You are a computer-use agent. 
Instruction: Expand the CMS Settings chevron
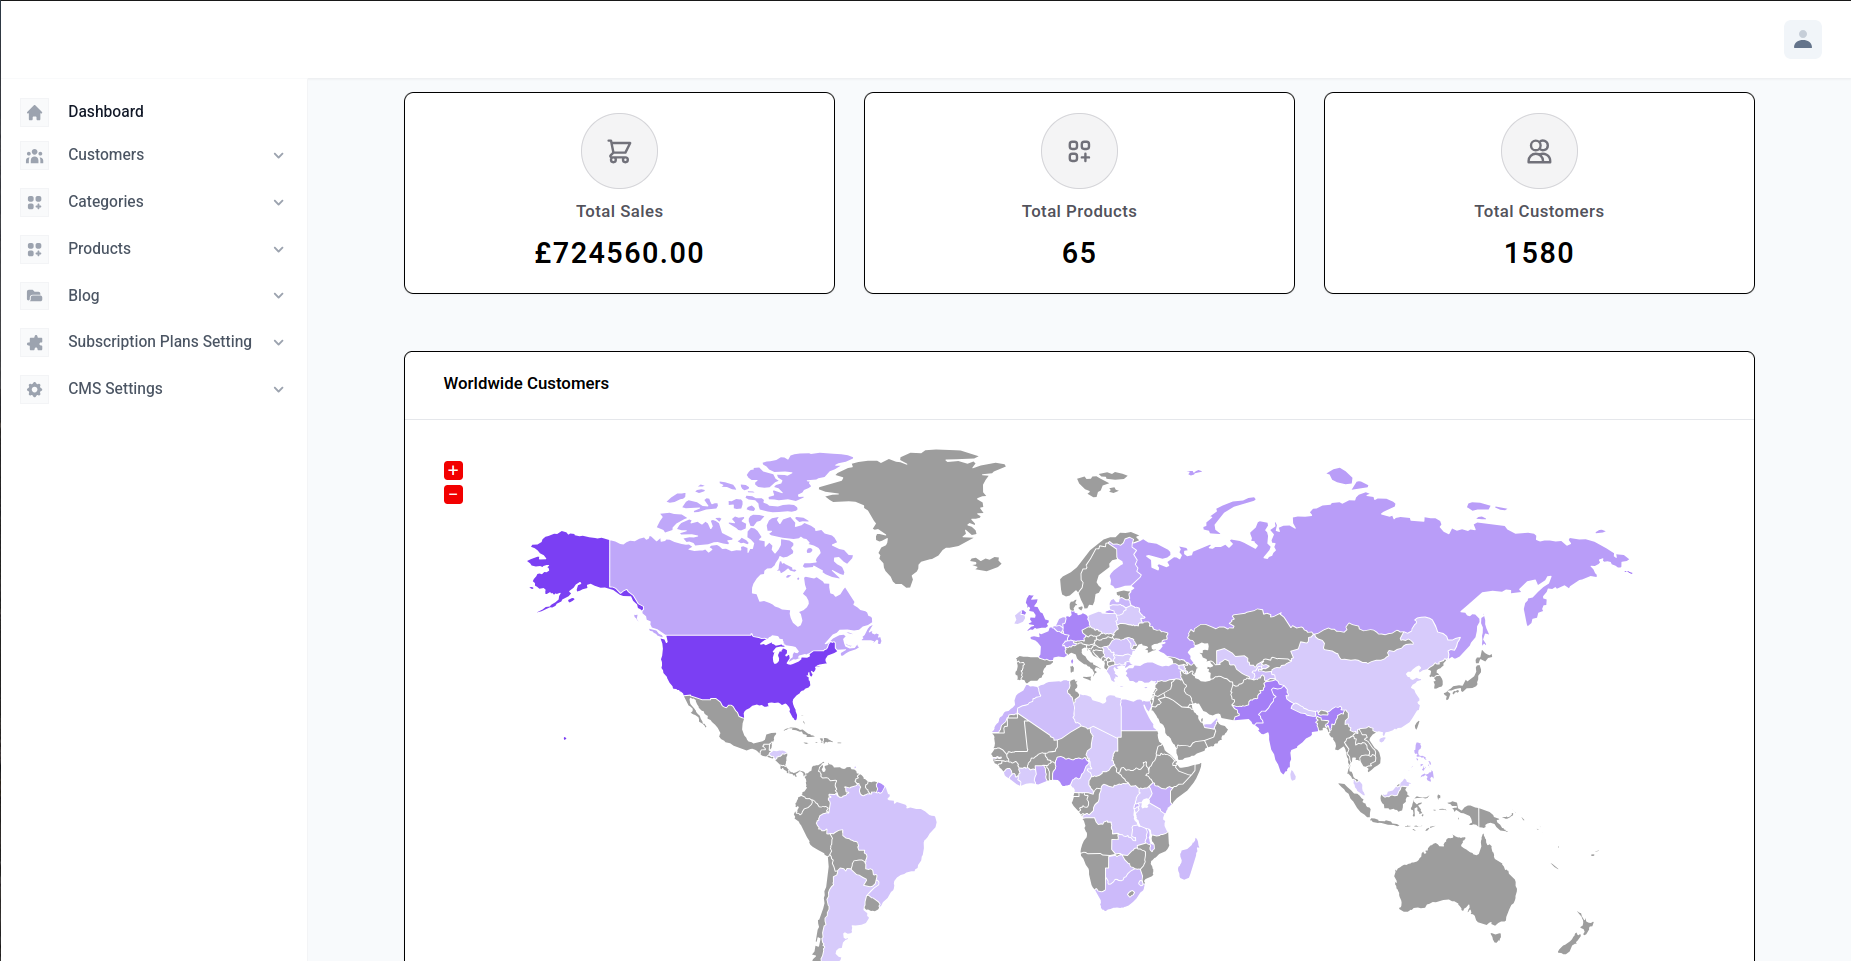pyautogui.click(x=279, y=389)
